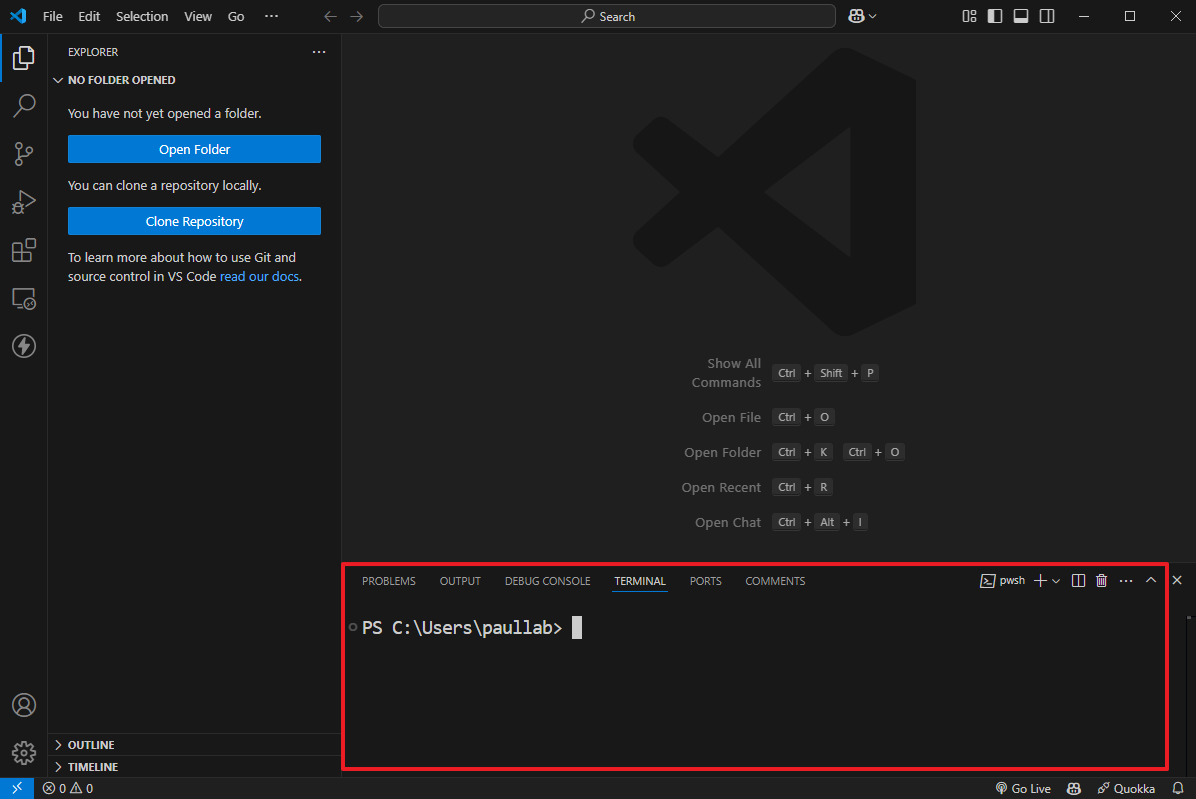The width and height of the screenshot is (1196, 799).
Task: Click the PowerShell prompt line in terminal
Action: [x=461, y=627]
